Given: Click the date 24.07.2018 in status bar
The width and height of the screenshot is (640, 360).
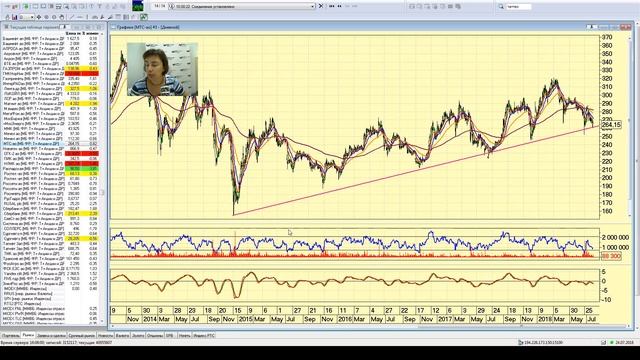Looking at the screenshot, I should pyautogui.click(x=625, y=342).
